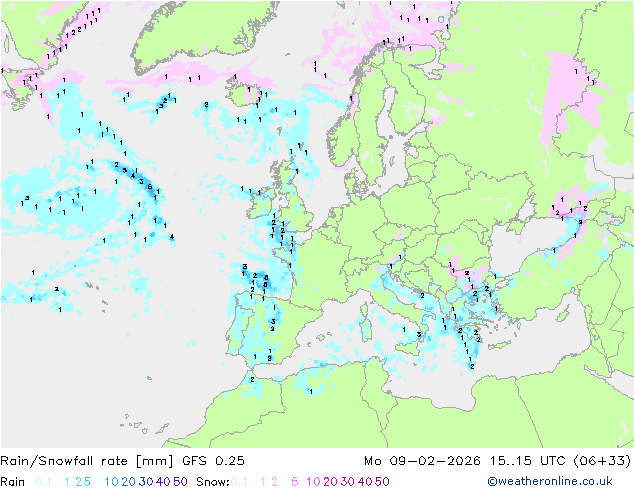Pick the Rain legend value 50
This screenshot has height=490, width=634.
(x=180, y=482)
